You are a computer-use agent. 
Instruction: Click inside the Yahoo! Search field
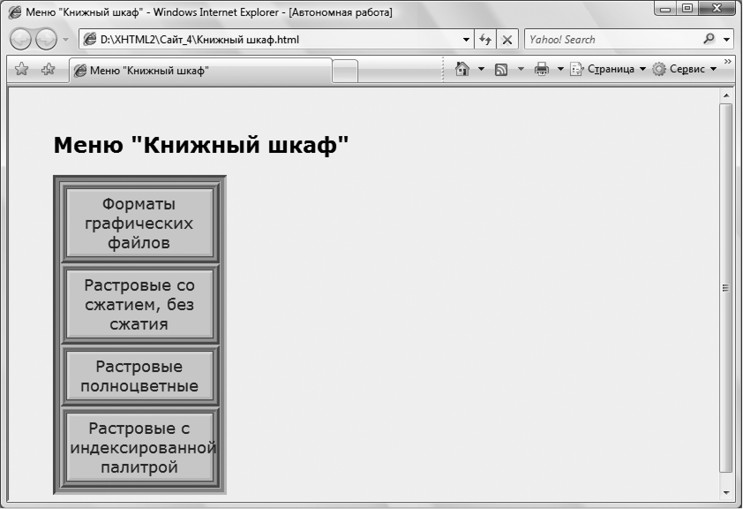(610, 40)
